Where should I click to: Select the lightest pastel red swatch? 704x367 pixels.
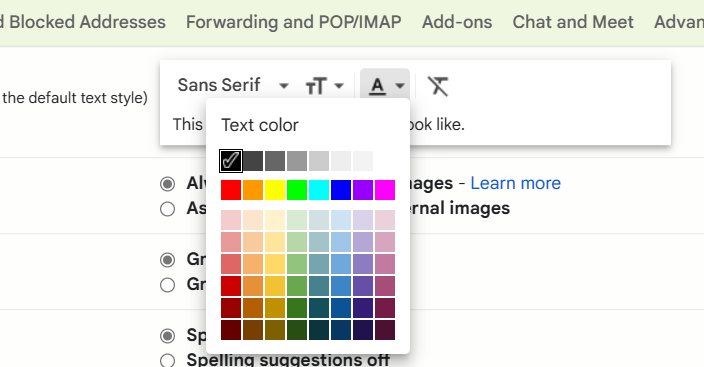(x=231, y=220)
